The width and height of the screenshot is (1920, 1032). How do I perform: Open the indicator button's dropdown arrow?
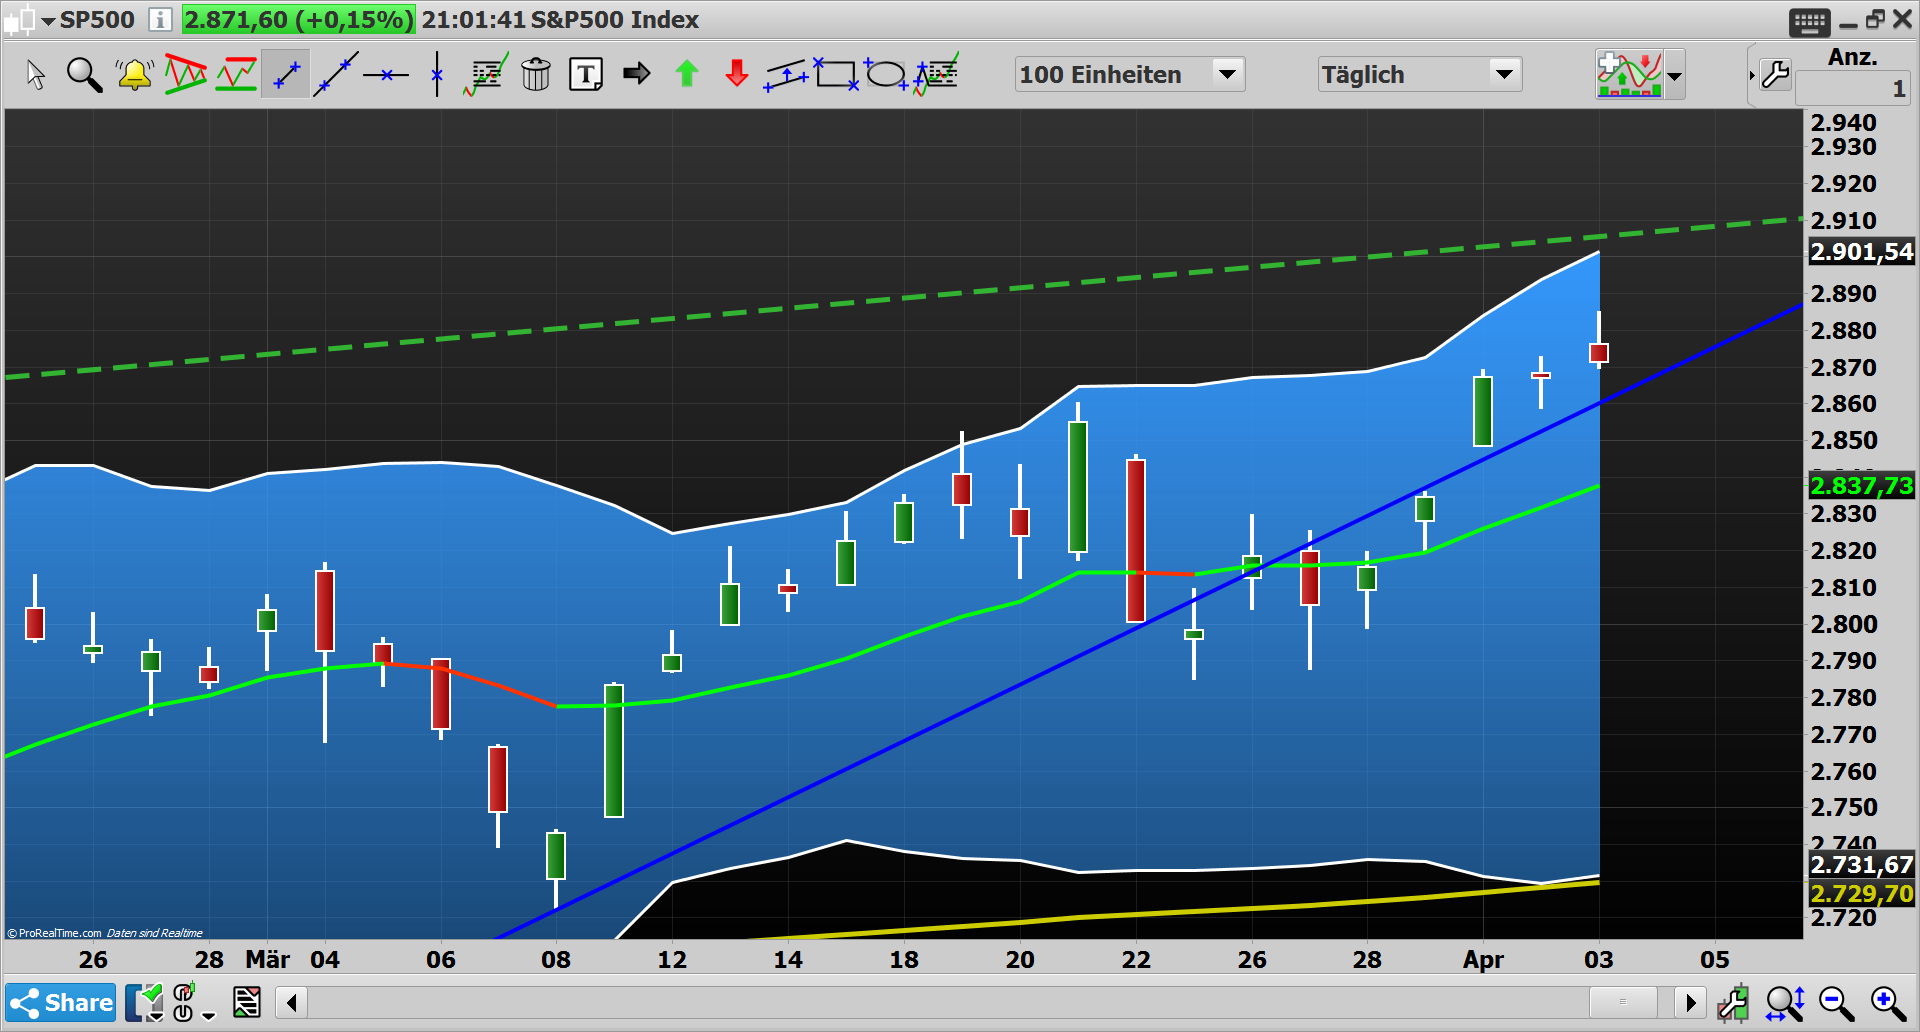click(x=1674, y=75)
